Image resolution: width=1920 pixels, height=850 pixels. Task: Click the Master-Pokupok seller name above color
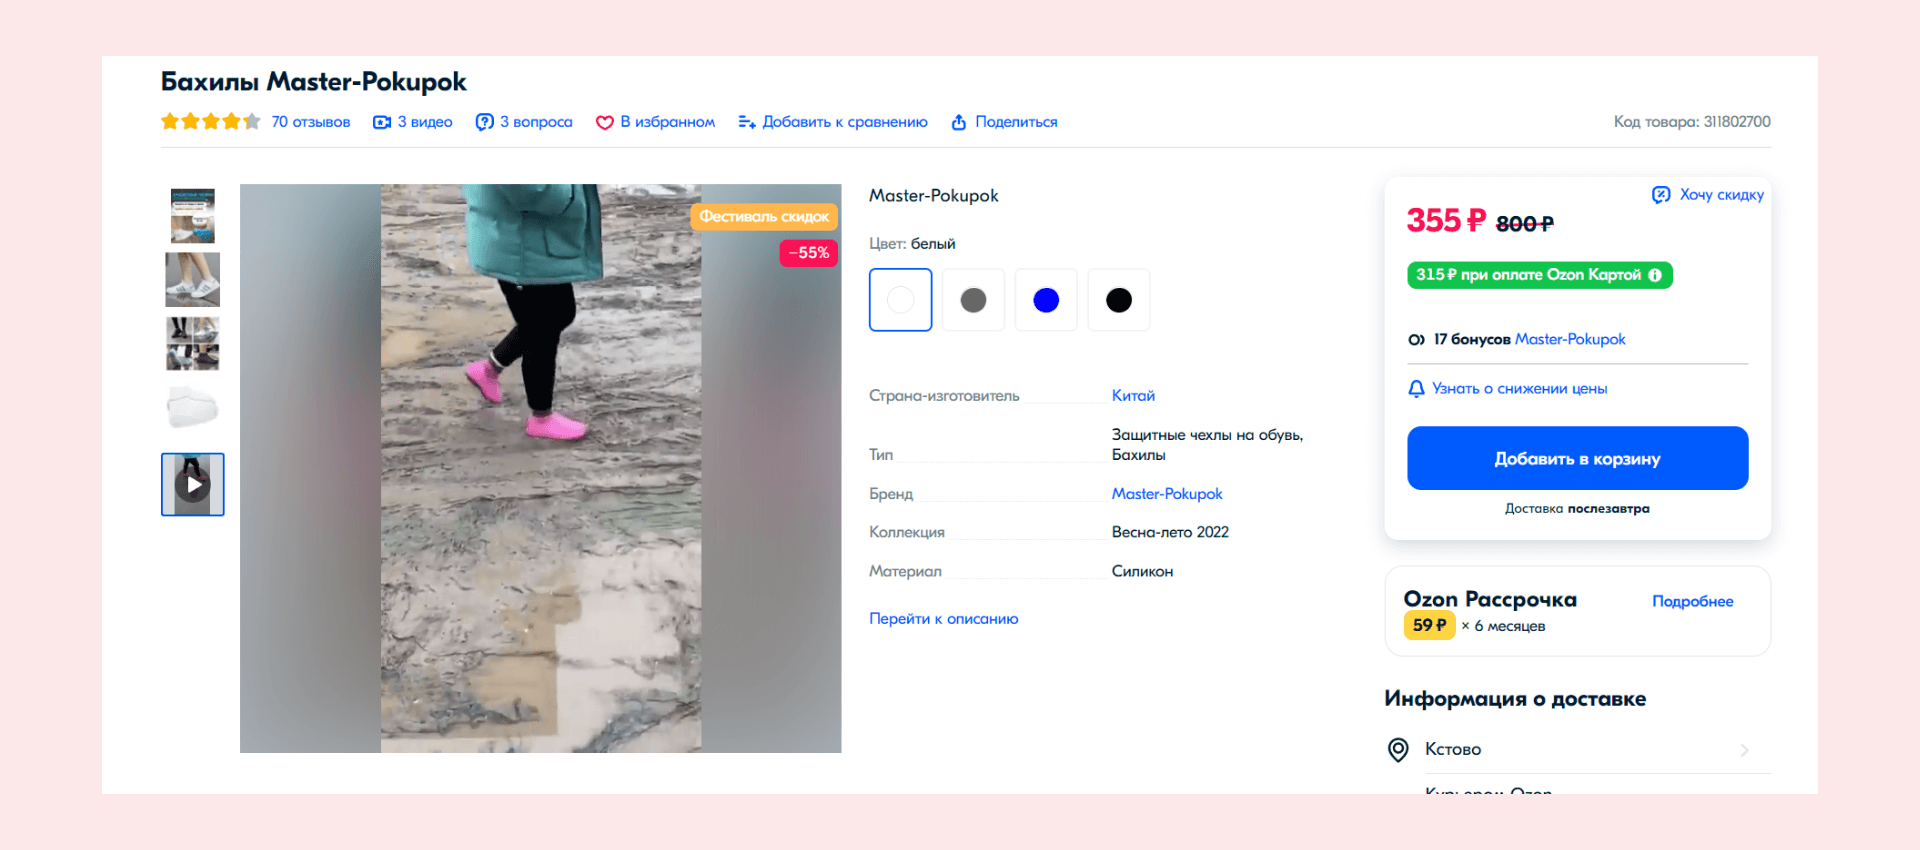[x=934, y=196]
